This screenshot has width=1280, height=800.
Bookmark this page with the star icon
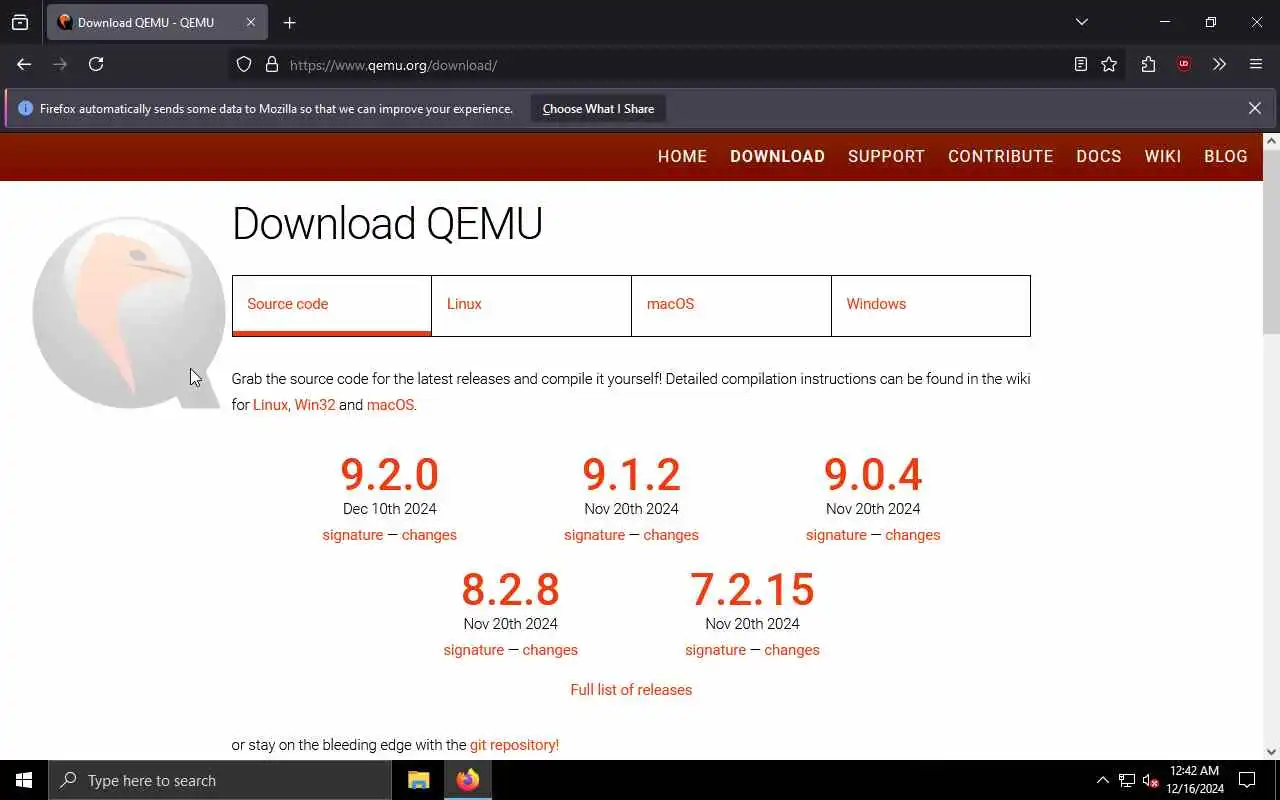pyautogui.click(x=1109, y=64)
